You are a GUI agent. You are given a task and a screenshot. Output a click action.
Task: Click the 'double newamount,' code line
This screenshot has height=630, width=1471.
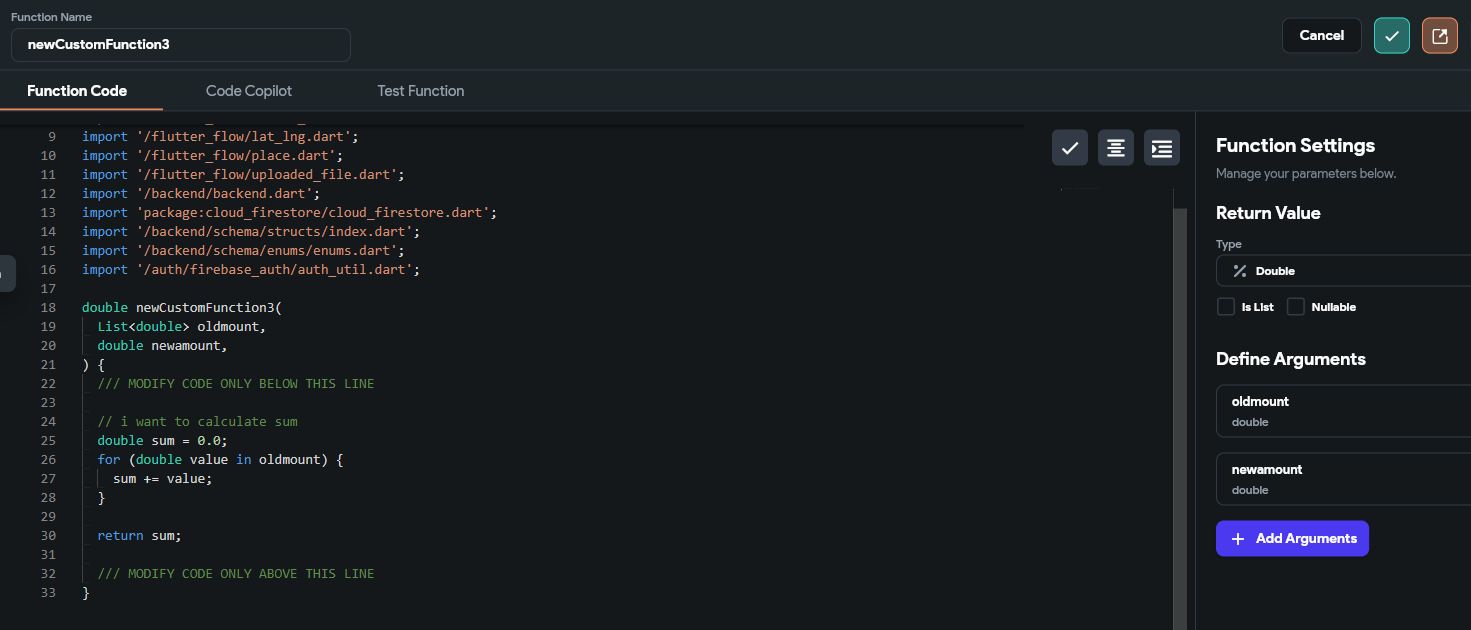point(163,345)
